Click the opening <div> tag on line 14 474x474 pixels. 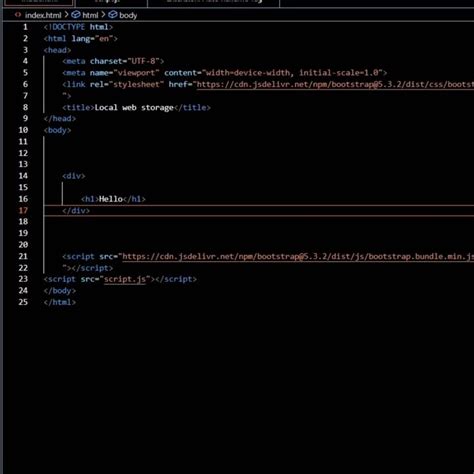tap(74, 176)
